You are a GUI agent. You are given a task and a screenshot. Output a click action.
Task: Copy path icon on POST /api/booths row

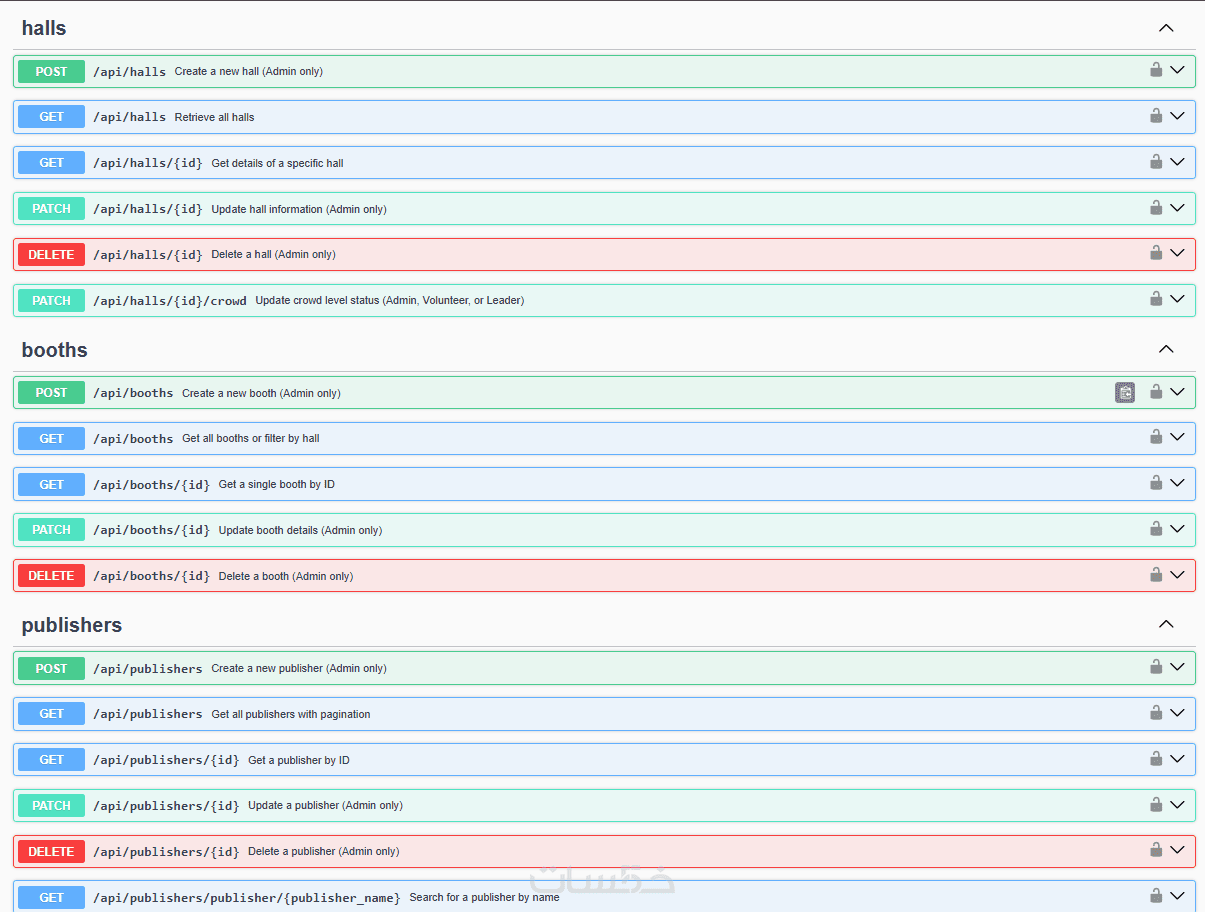(1125, 393)
